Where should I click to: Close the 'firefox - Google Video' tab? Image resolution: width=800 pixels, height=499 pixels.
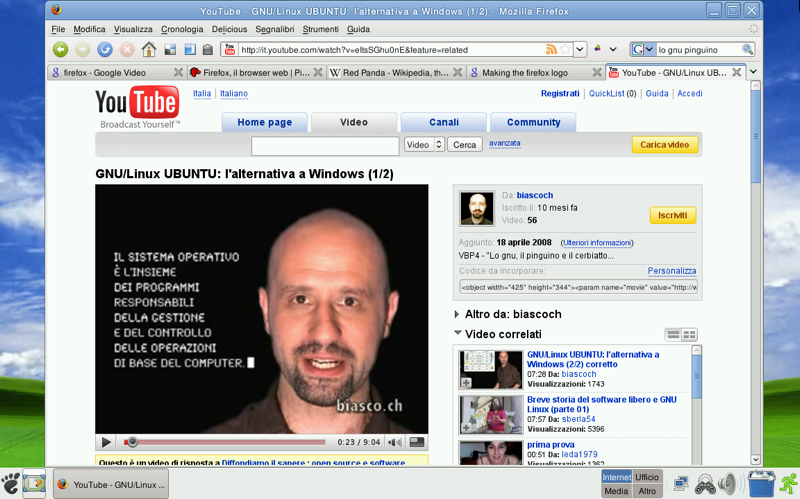(178, 72)
